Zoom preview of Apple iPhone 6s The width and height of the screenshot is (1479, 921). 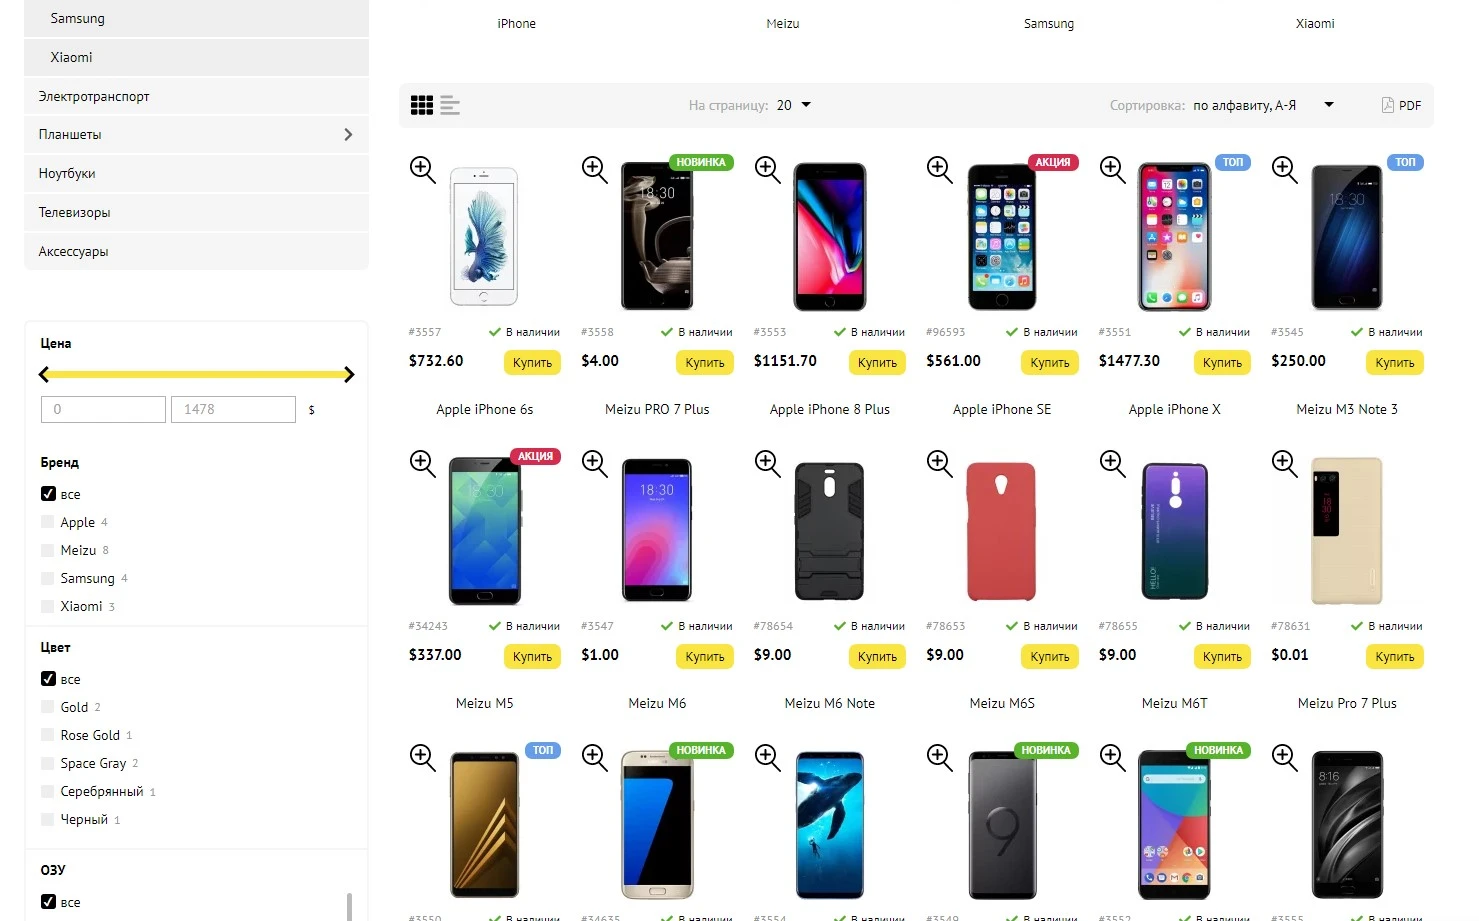[423, 169]
